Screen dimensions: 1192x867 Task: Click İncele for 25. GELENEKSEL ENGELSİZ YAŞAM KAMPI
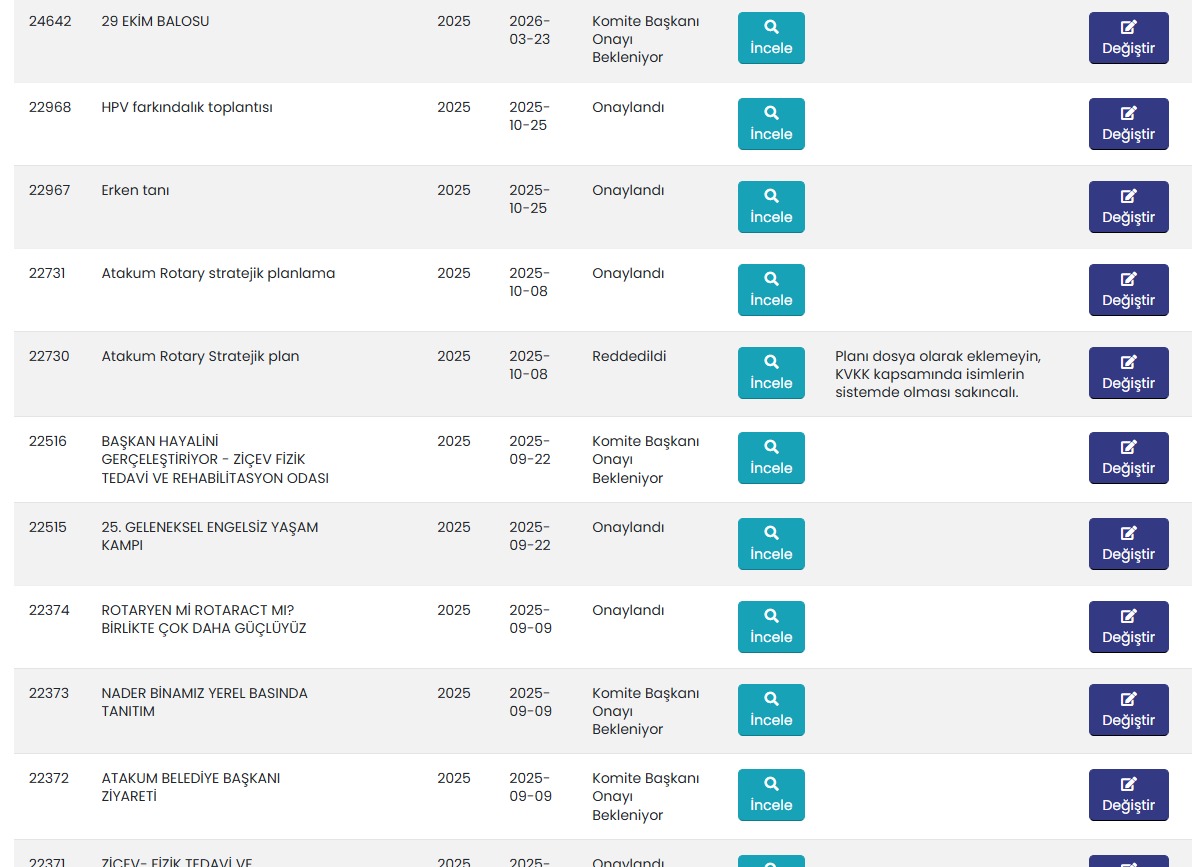[x=771, y=544]
